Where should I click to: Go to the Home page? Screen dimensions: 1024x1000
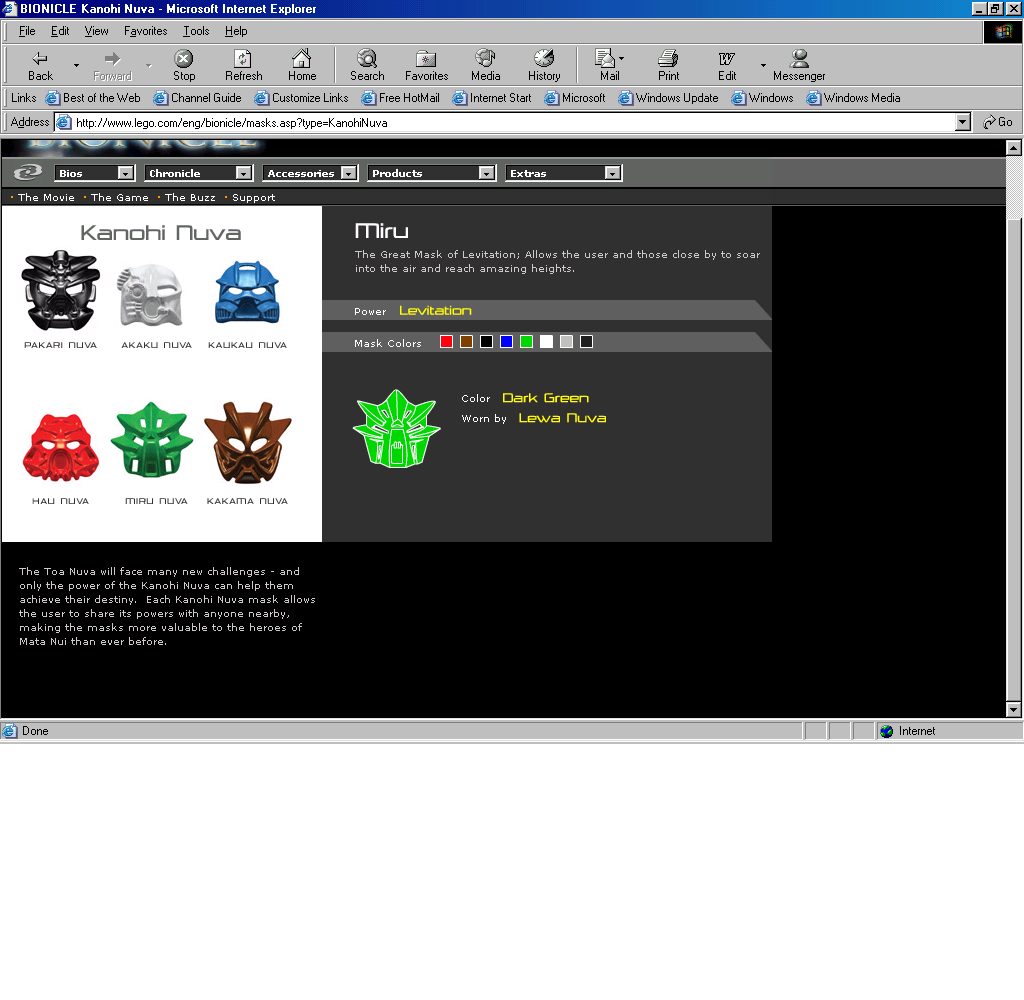302,65
